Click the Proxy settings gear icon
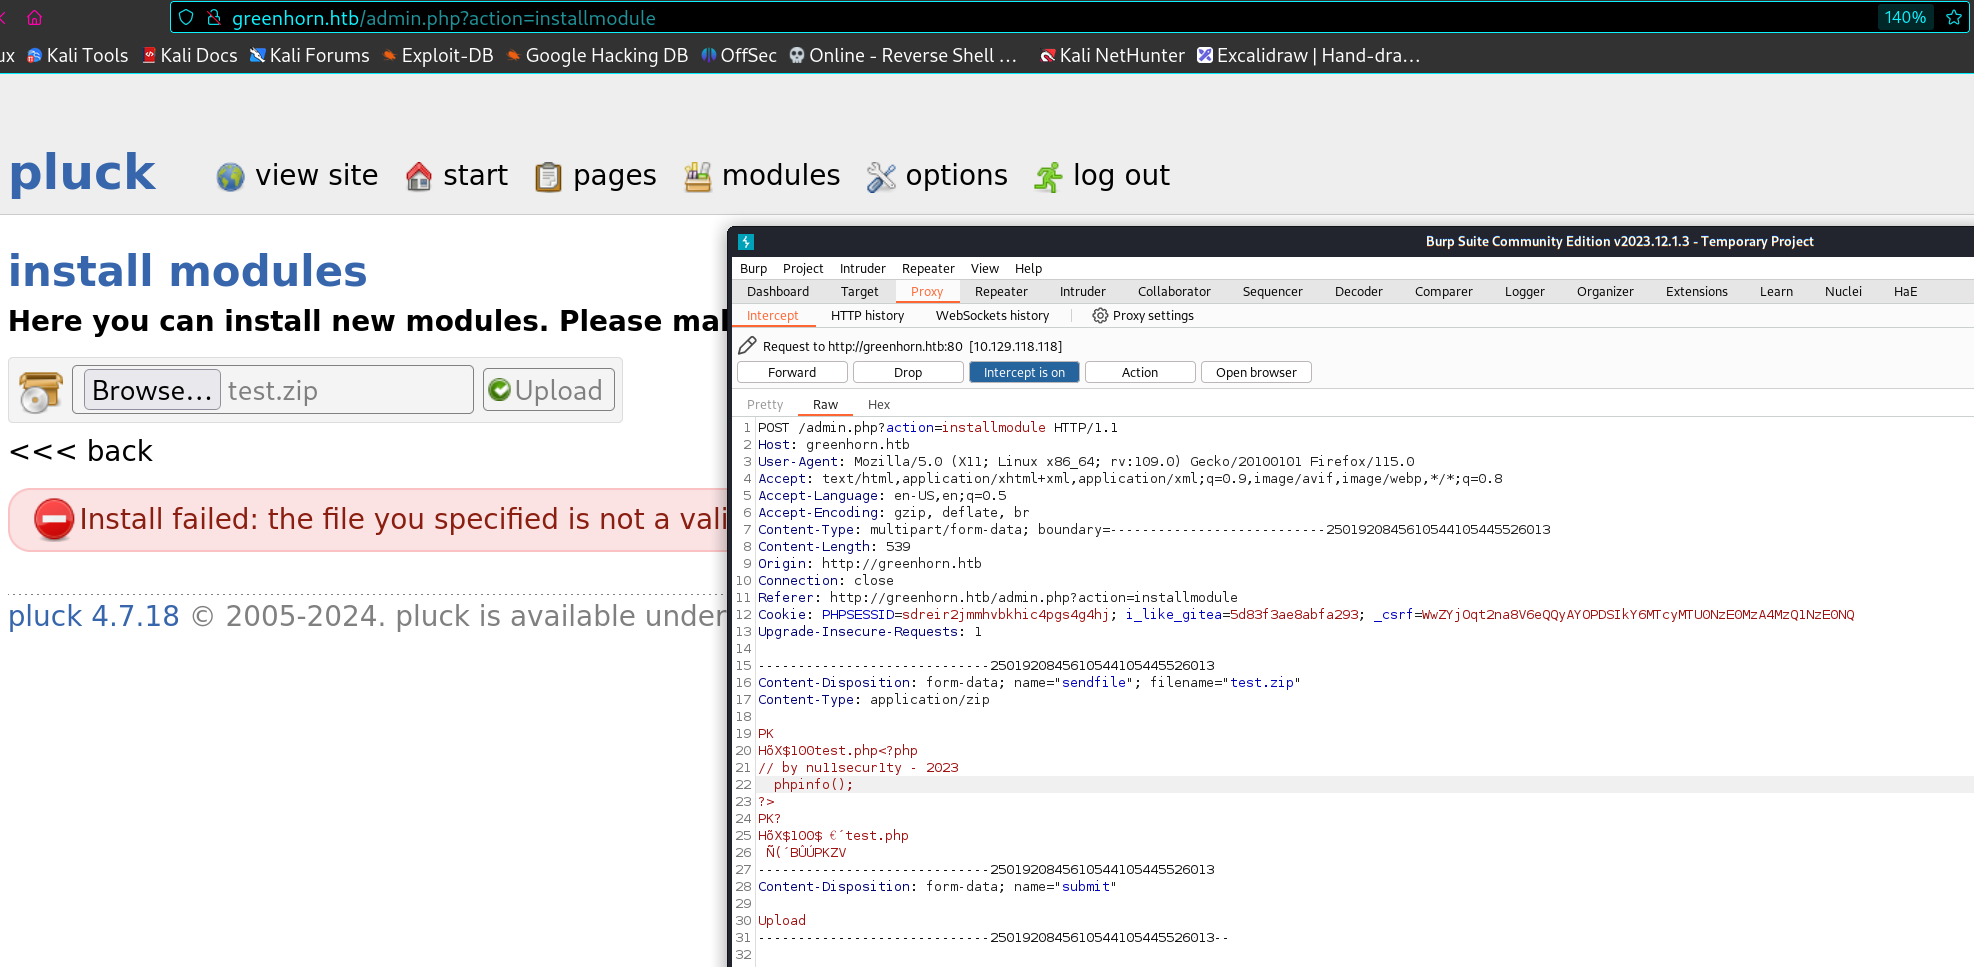The height and width of the screenshot is (967, 1974). click(1100, 315)
